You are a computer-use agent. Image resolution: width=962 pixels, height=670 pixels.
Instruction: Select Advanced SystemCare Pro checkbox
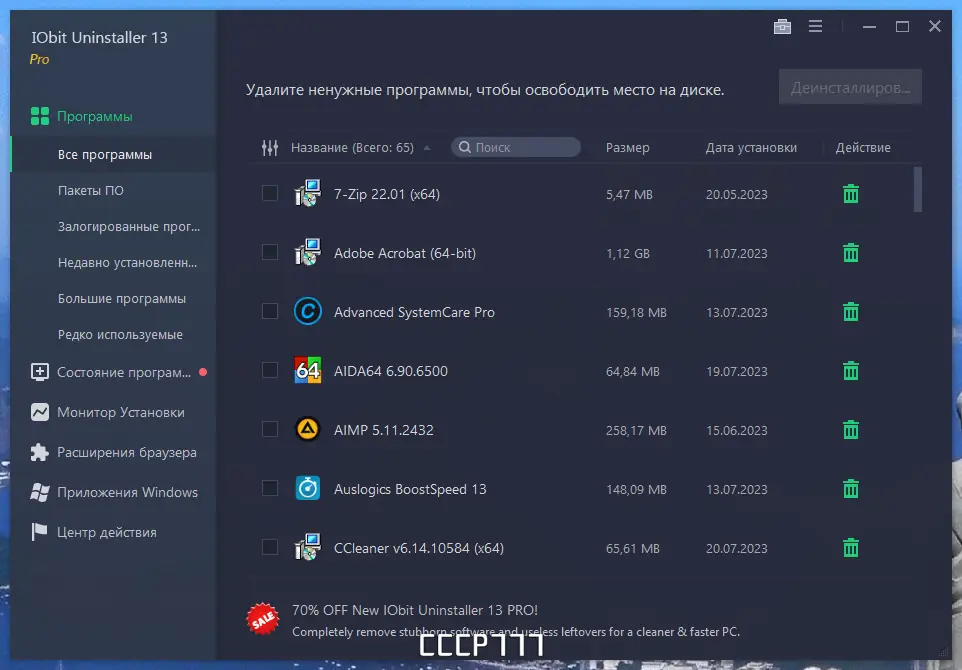click(x=270, y=311)
